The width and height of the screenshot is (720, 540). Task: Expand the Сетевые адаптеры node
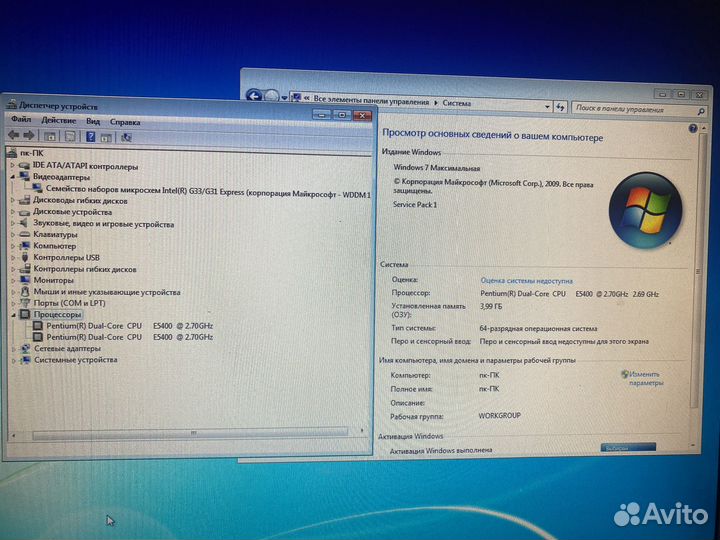pos(14,349)
